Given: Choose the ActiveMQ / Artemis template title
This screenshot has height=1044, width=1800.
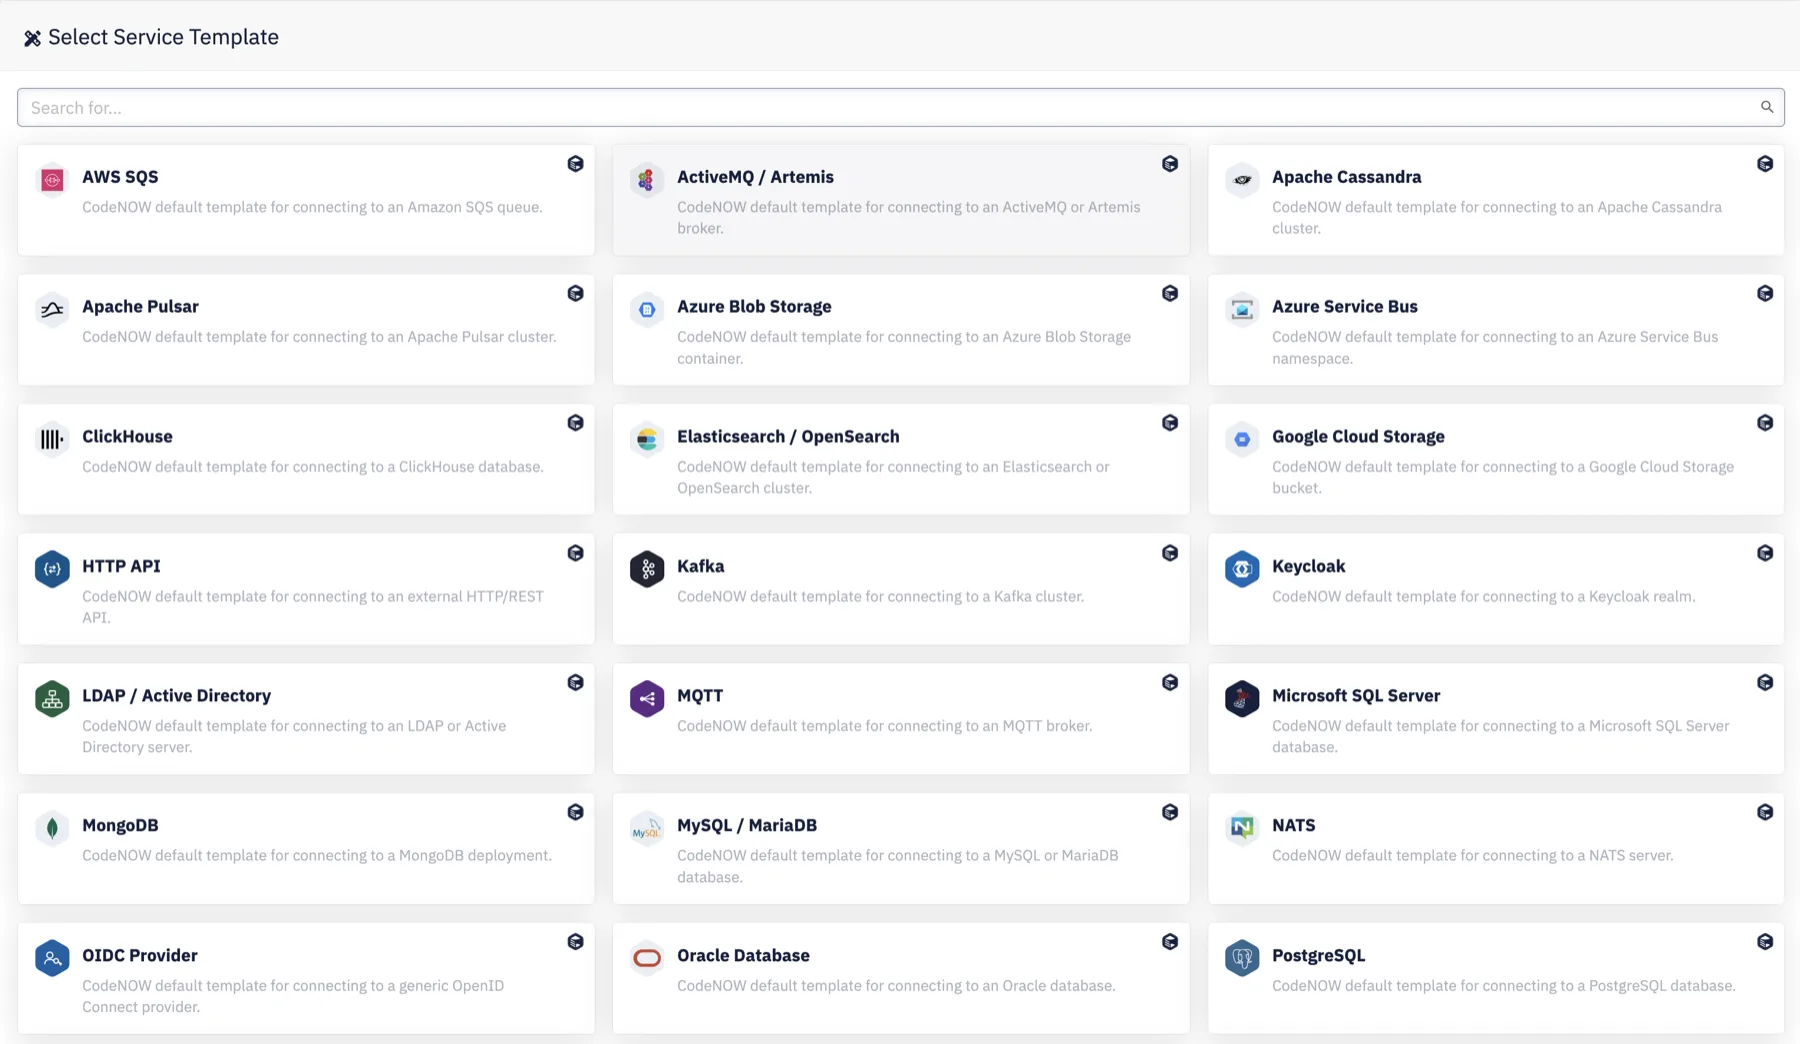Looking at the screenshot, I should coord(755,177).
